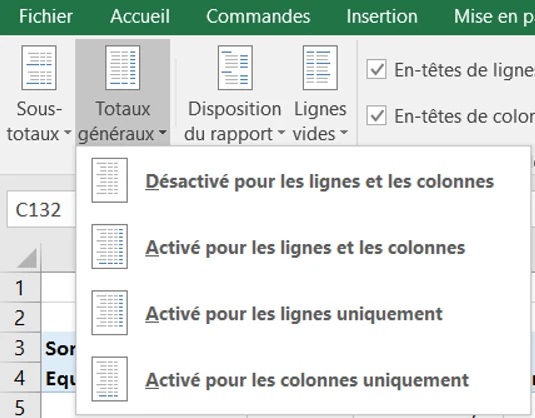Expand the Disposition du rapport dropdown
535x418 pixels.
(x=281, y=132)
